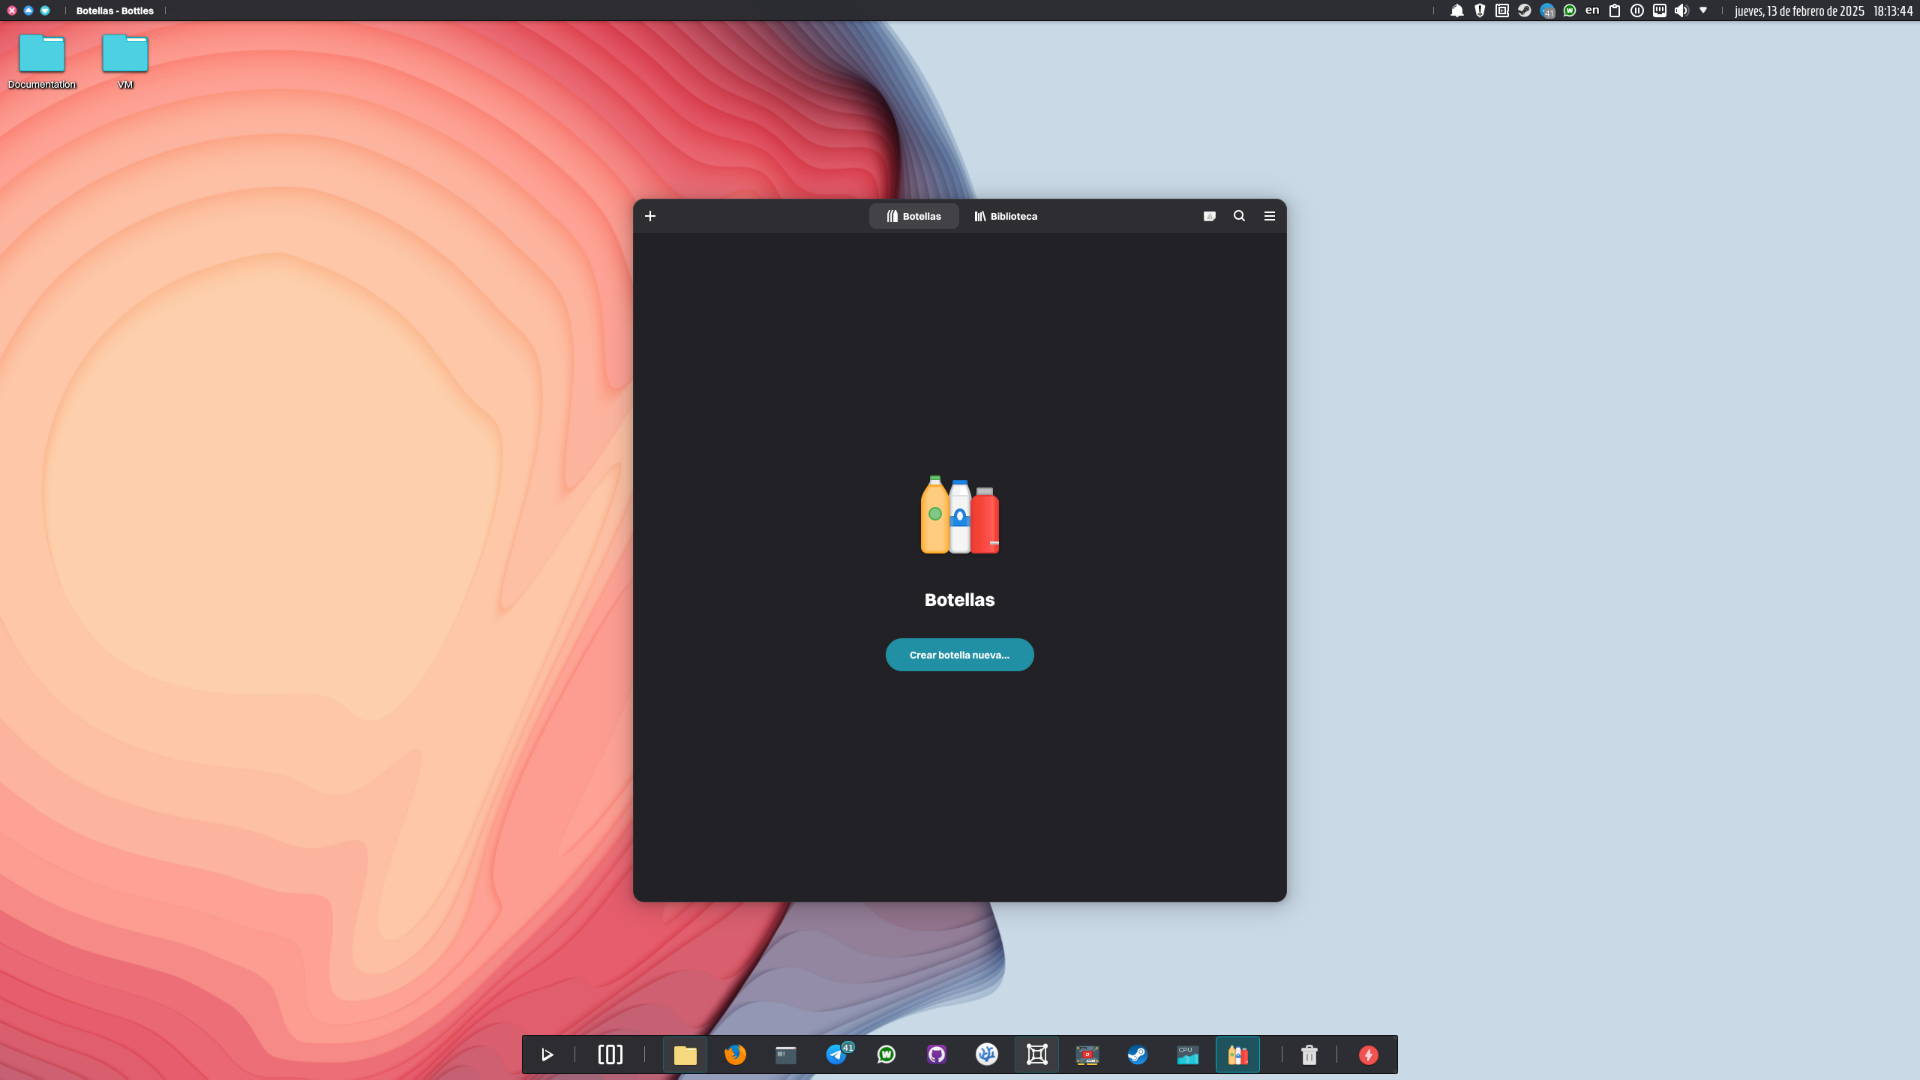Open the Biblioteca tab
Image resolution: width=1920 pixels, height=1080 pixels.
tap(1006, 216)
